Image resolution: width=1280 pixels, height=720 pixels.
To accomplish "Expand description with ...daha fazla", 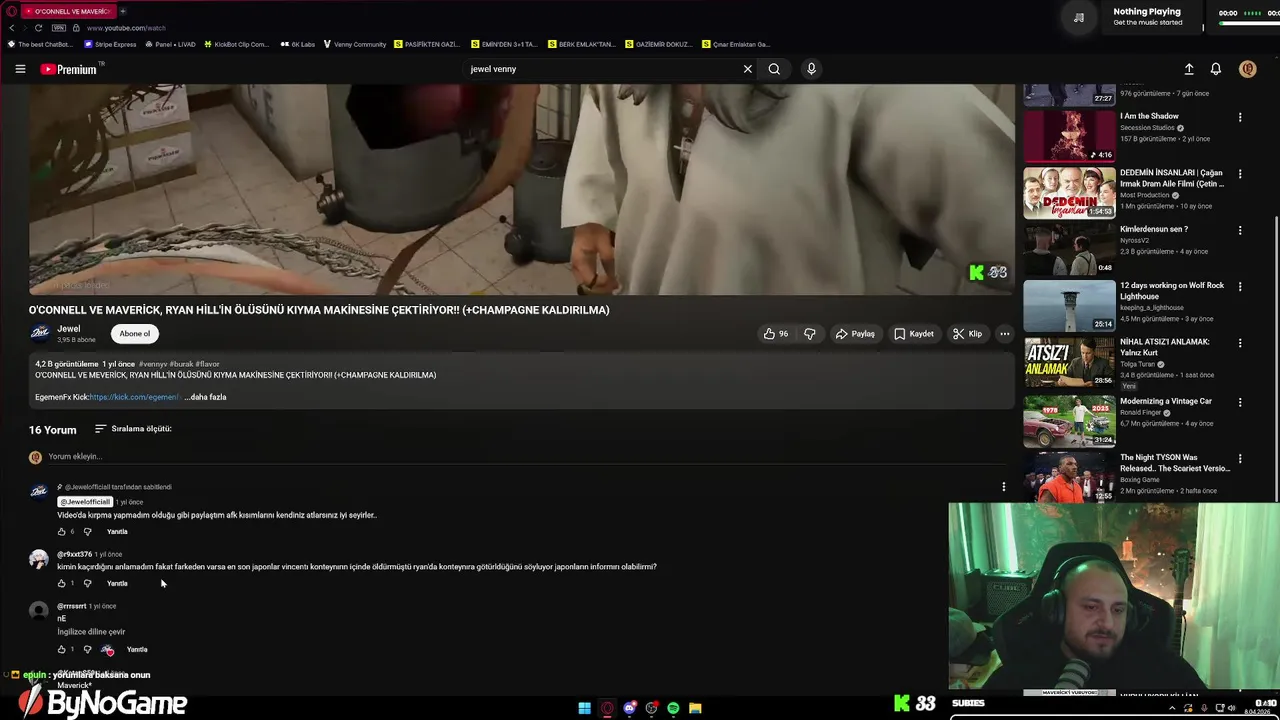I will (205, 397).
